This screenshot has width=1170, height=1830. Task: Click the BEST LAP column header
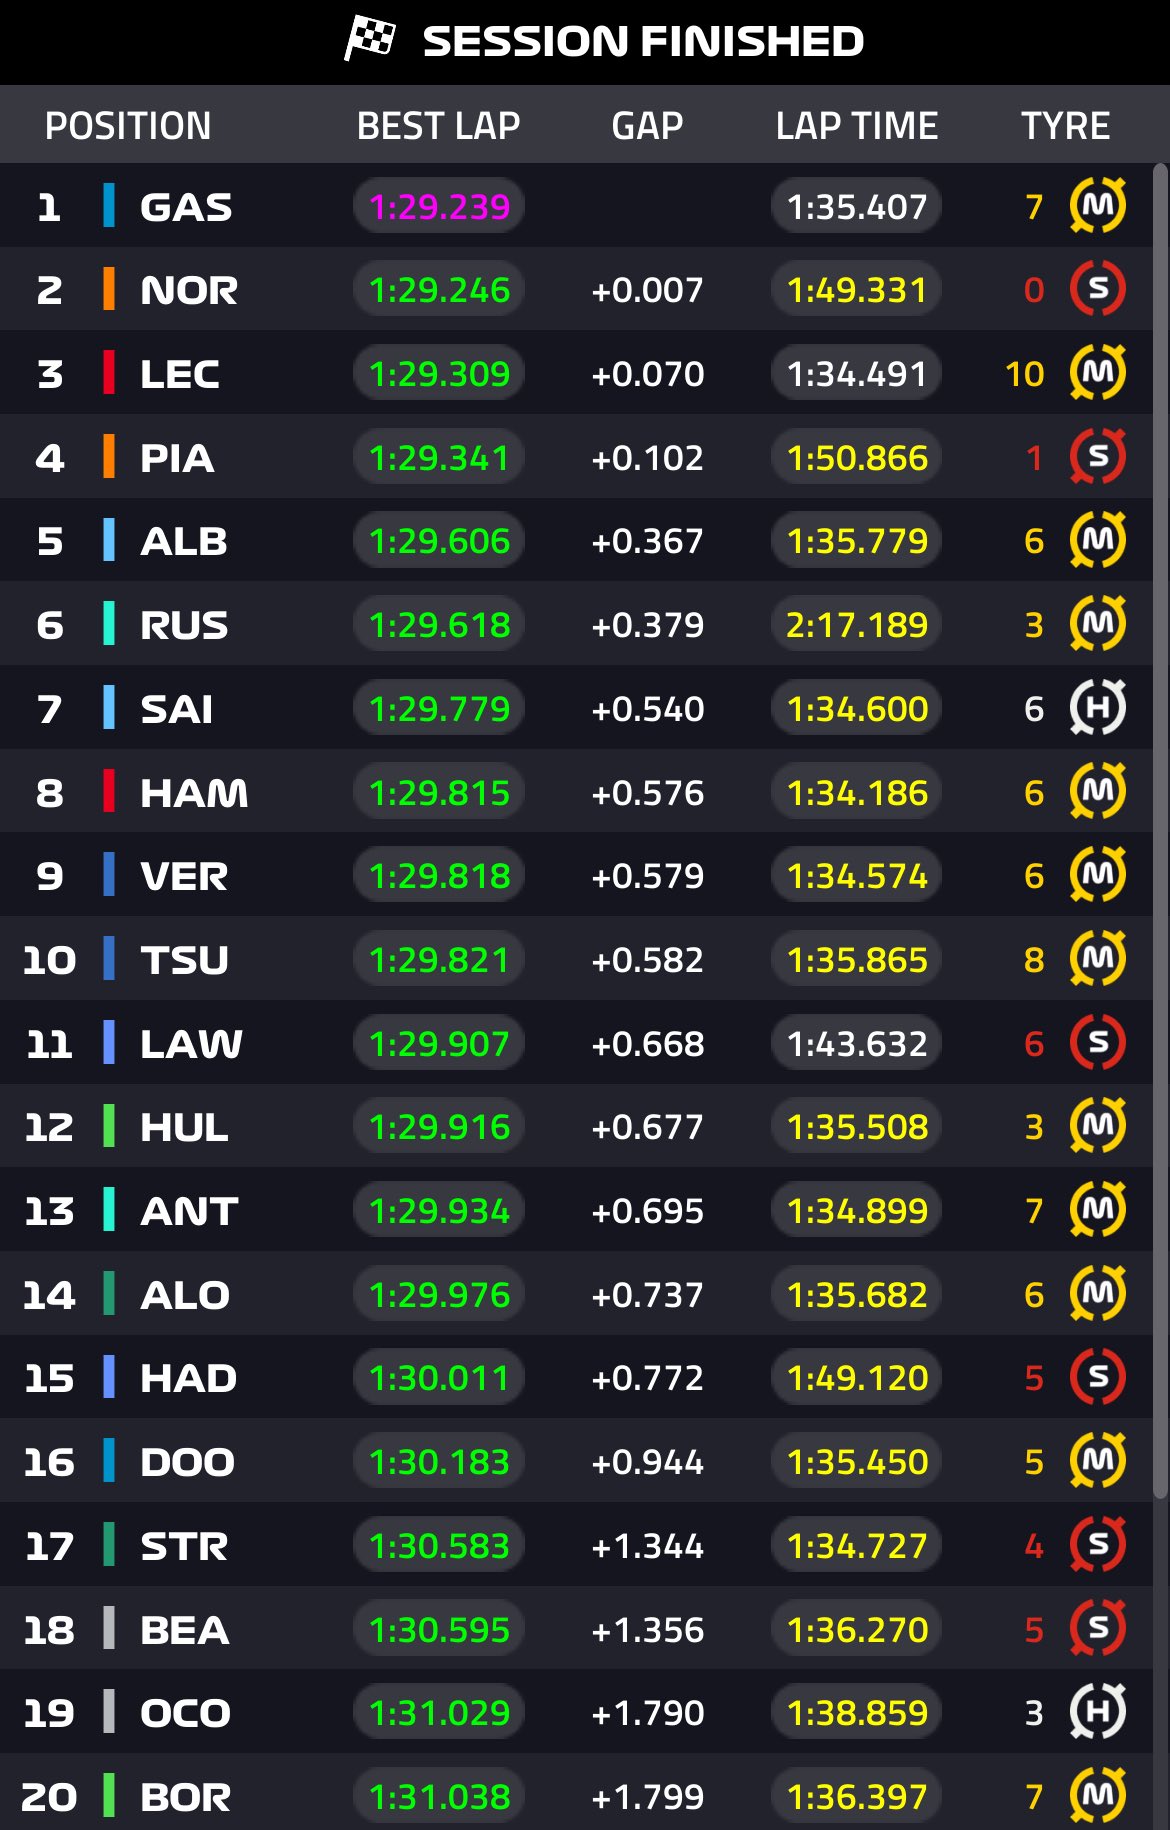click(438, 126)
